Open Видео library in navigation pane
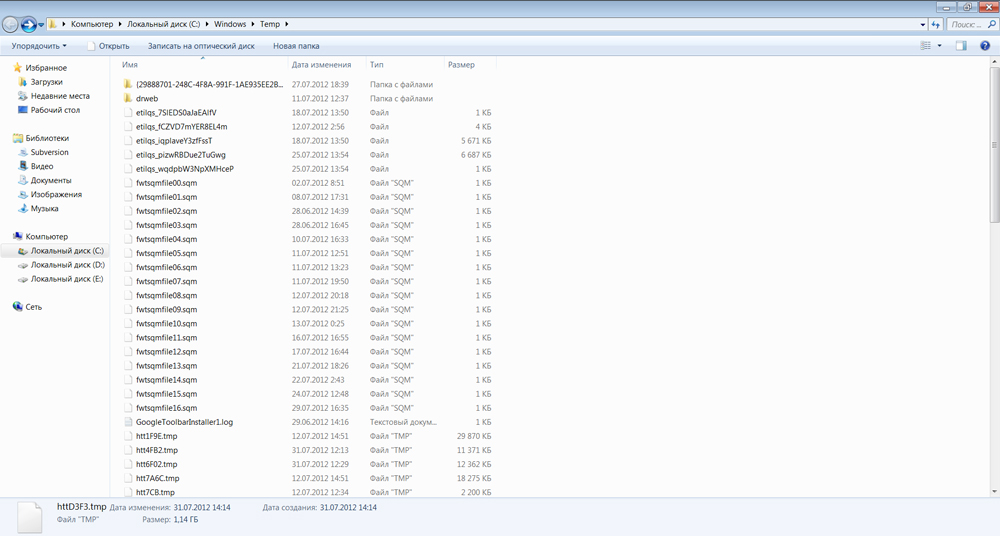The image size is (1000, 536). pyautogui.click(x=42, y=166)
